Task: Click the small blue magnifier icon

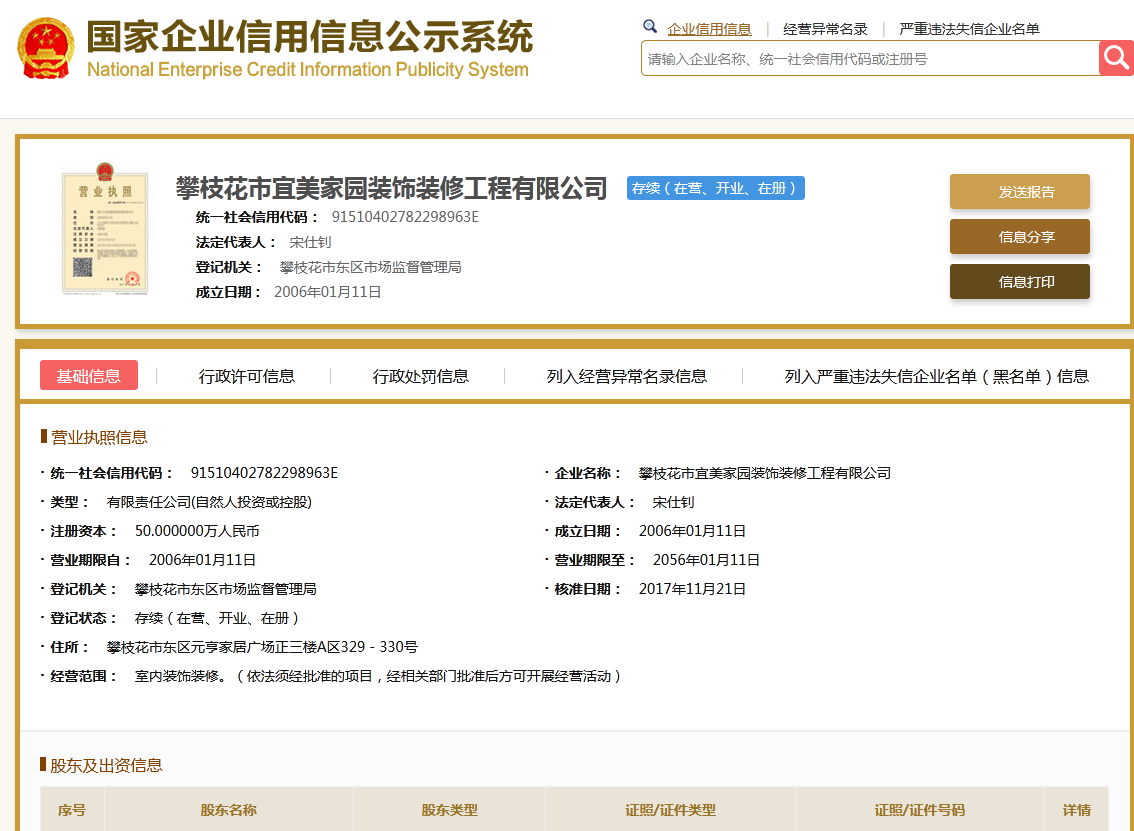Action: point(650,27)
